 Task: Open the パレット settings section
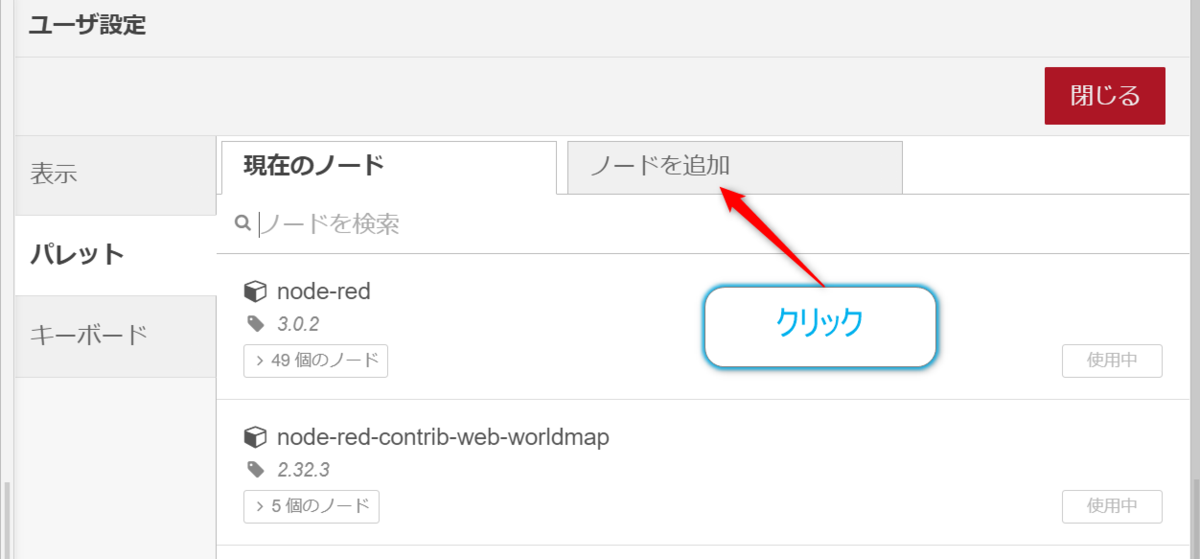click(115, 254)
